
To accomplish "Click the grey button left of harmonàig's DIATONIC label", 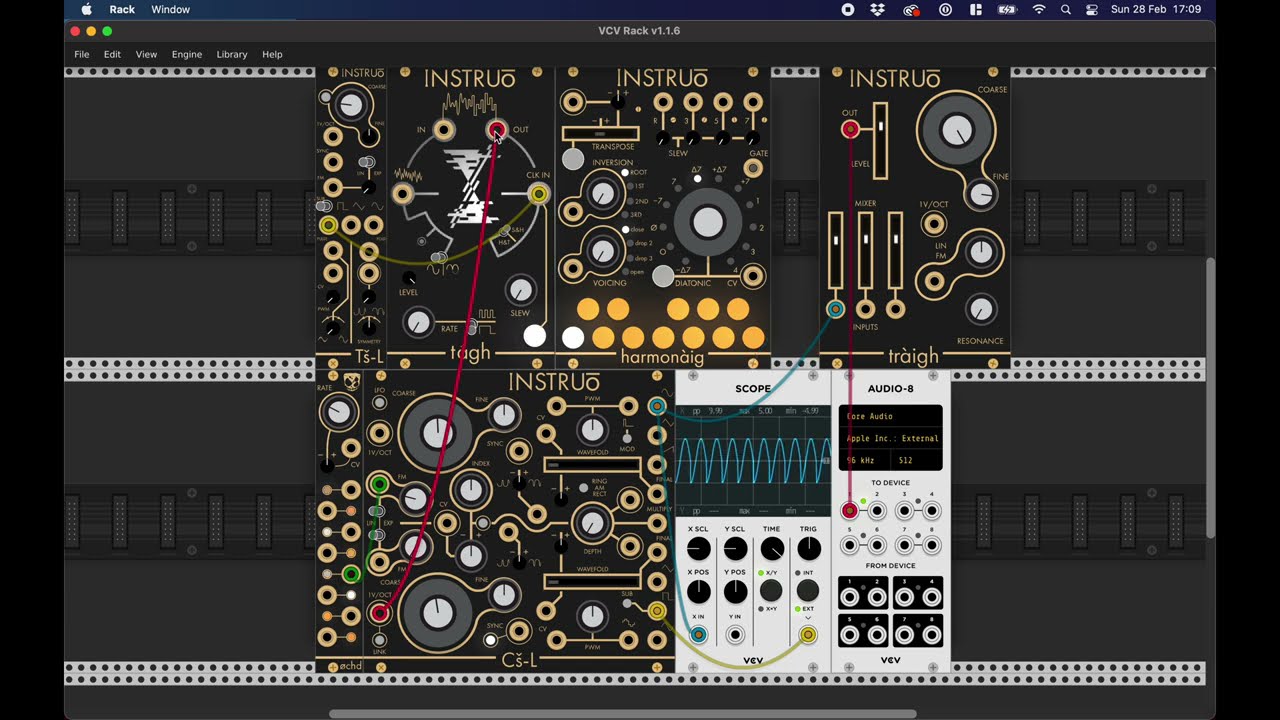I will coord(663,277).
